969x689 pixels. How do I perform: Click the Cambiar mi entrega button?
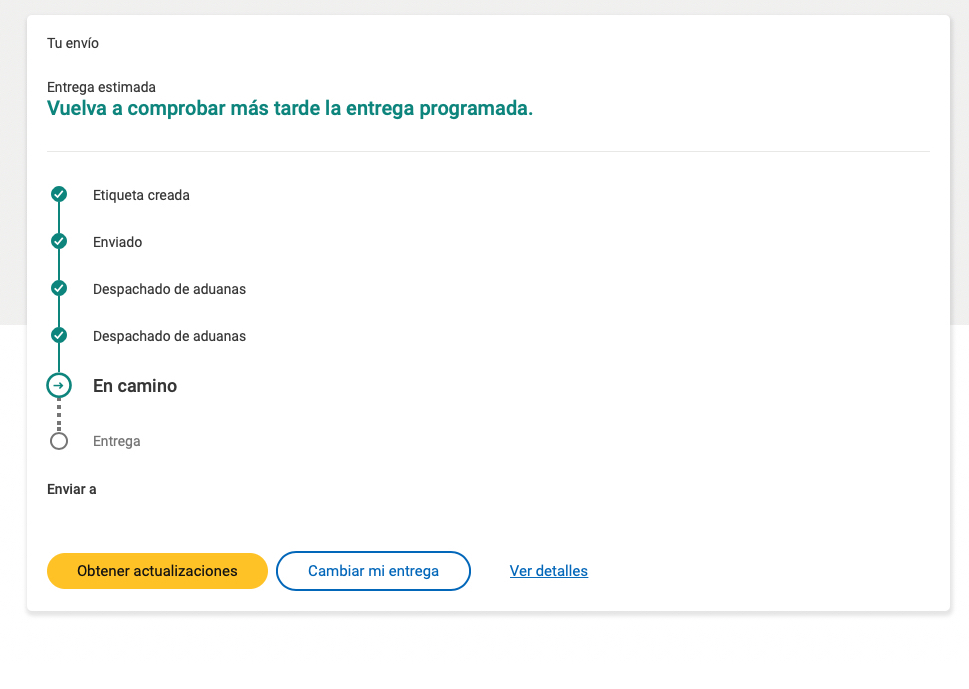click(373, 571)
